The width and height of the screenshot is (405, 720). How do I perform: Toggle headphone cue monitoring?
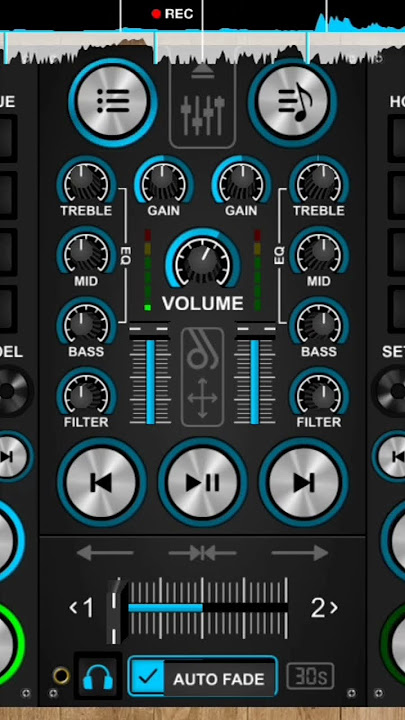(x=98, y=676)
